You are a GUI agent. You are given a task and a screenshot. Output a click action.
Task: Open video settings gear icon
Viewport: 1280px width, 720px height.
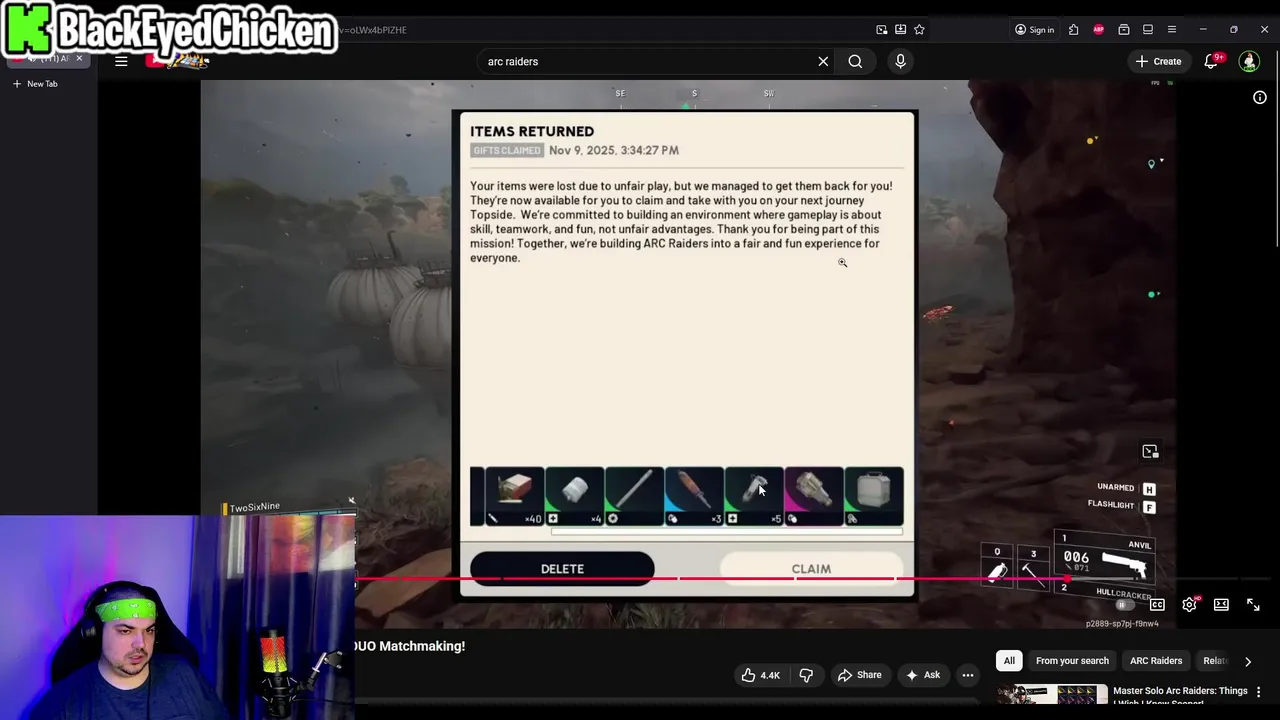coord(1189,605)
